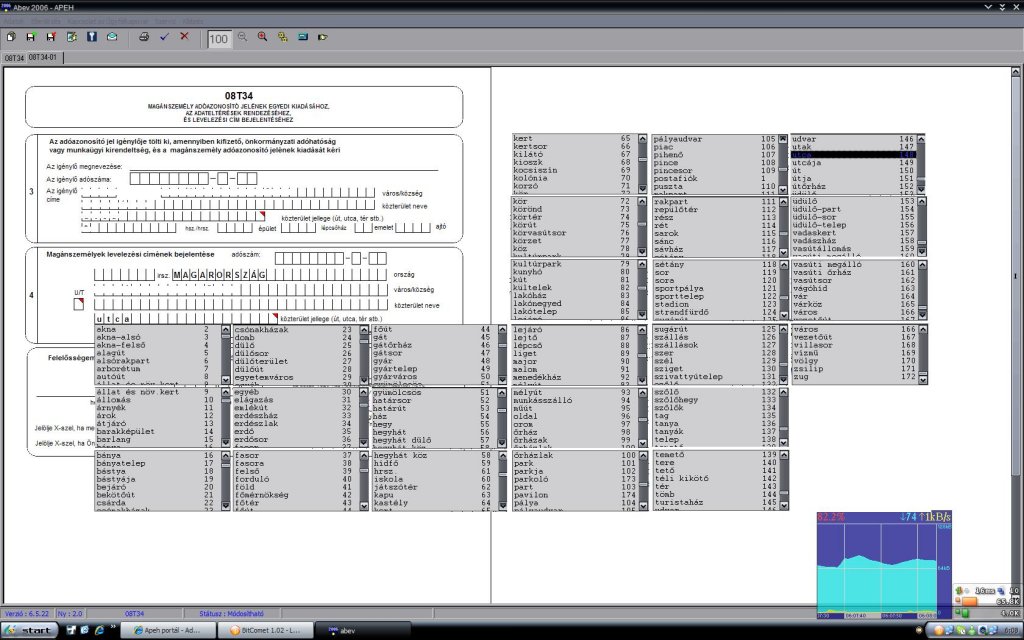Click the system tray clock
The height and width of the screenshot is (640, 1024).
[x=1012, y=631]
